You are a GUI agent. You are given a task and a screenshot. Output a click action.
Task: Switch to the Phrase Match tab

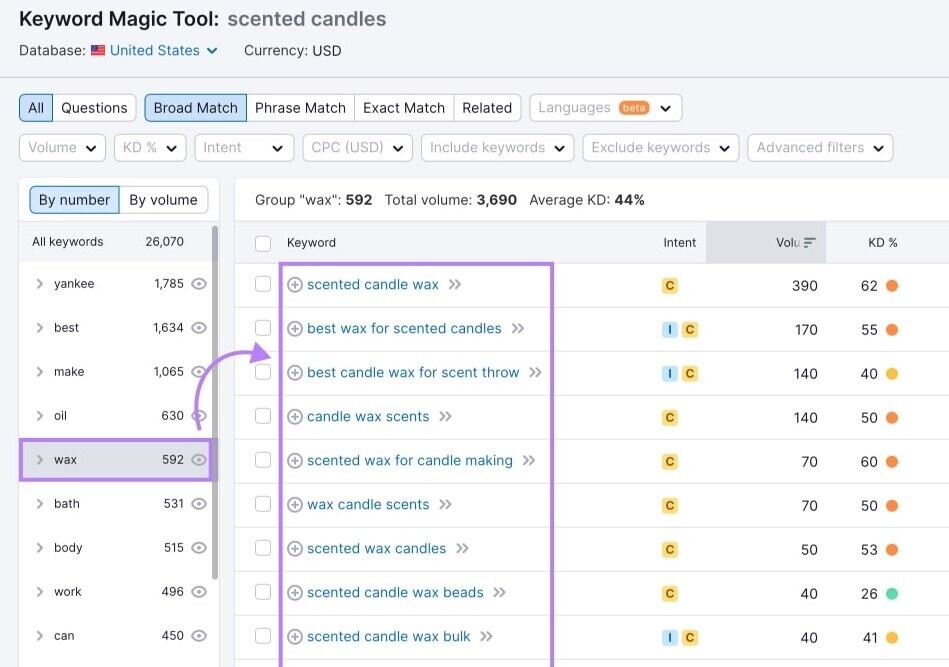[300, 108]
